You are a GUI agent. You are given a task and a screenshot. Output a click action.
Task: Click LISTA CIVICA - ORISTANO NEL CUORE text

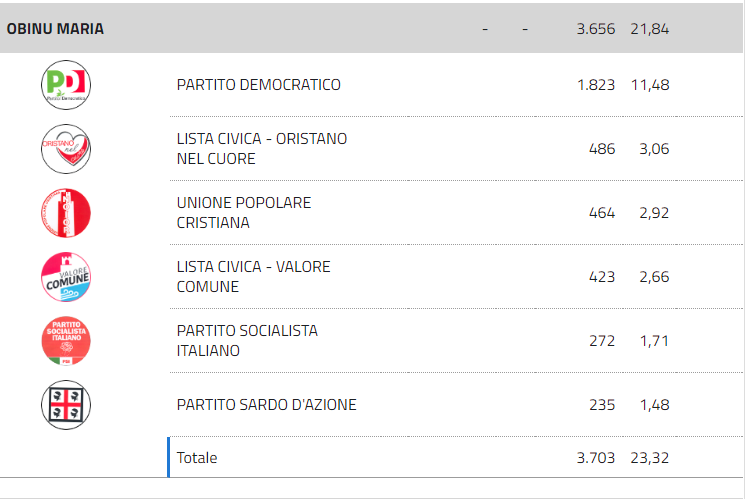[x=262, y=149]
